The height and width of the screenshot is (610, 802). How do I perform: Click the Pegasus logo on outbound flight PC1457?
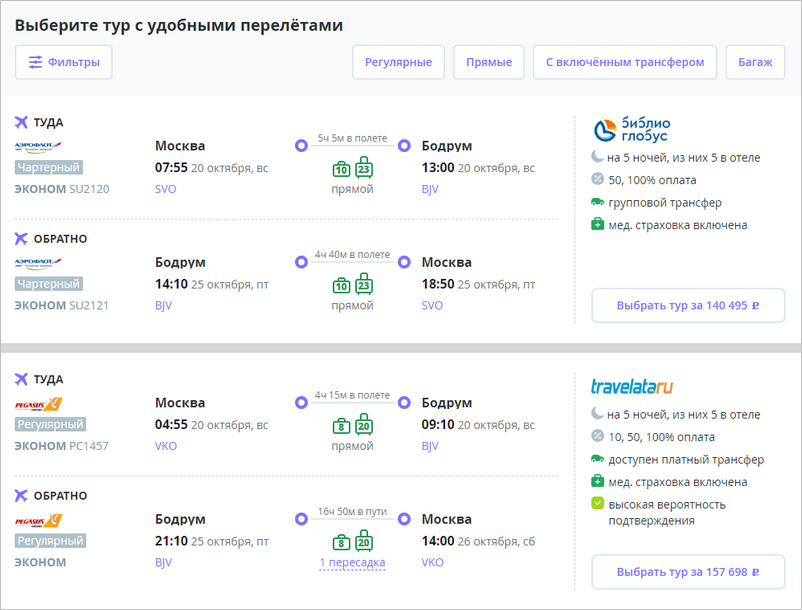38,404
